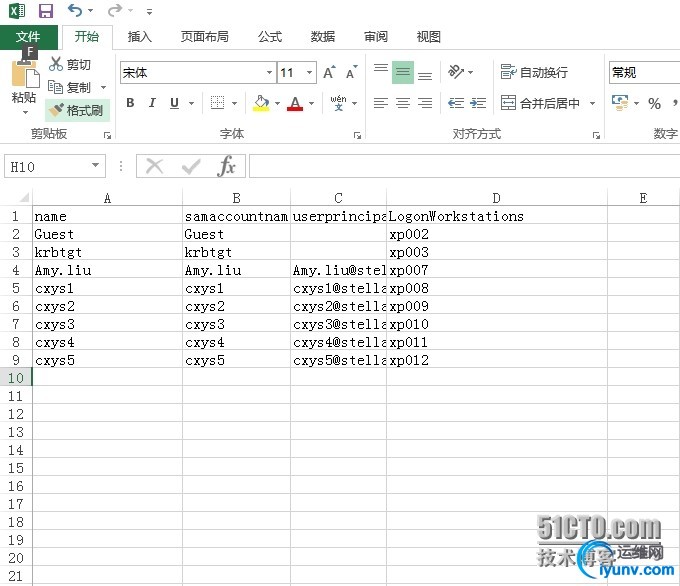
Task: Click the Accounting number format icon
Action: pyautogui.click(x=620, y=103)
